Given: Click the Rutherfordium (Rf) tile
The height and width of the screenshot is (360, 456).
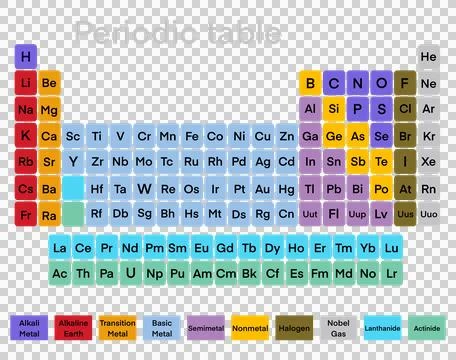Looking at the screenshot, I should (x=97, y=214).
